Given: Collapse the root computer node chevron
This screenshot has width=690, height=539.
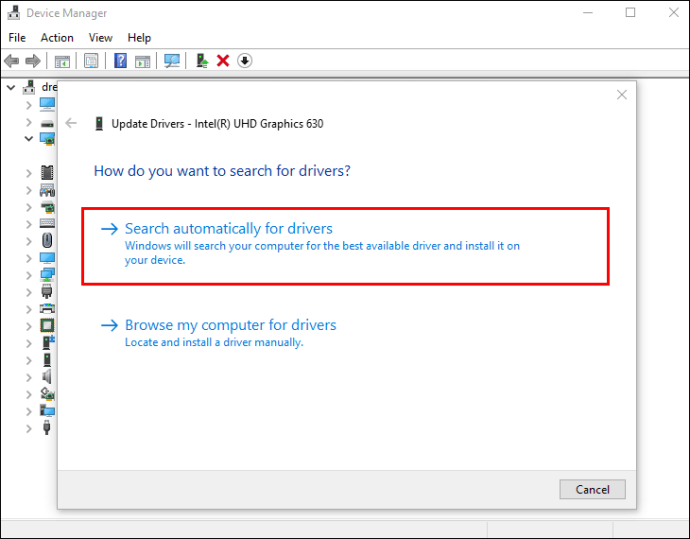Looking at the screenshot, I should [11, 88].
